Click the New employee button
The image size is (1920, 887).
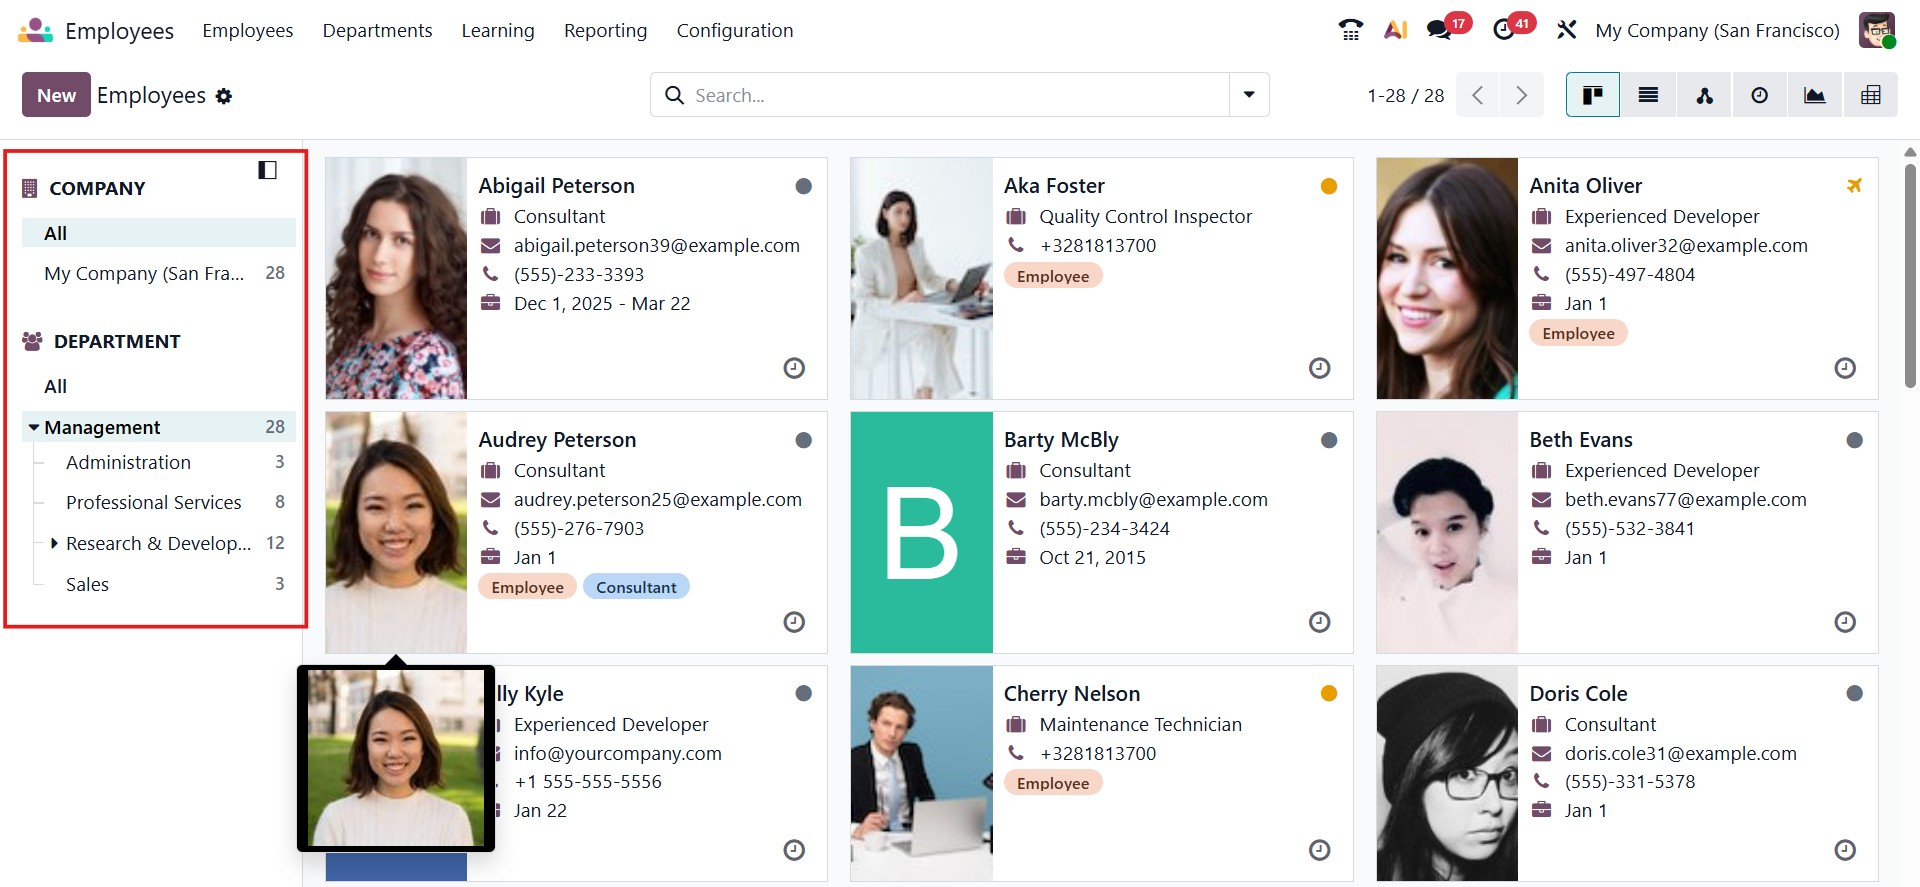56,95
